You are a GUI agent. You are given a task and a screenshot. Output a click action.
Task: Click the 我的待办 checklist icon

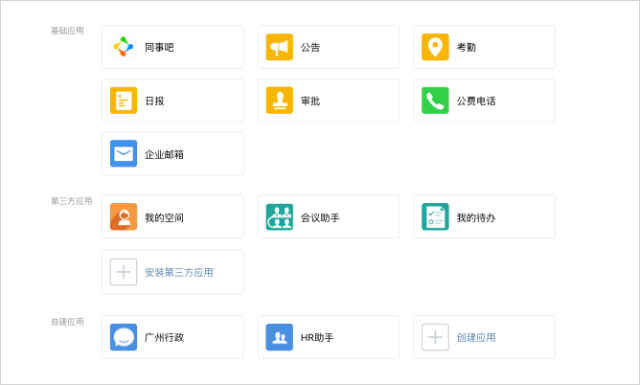tap(435, 217)
